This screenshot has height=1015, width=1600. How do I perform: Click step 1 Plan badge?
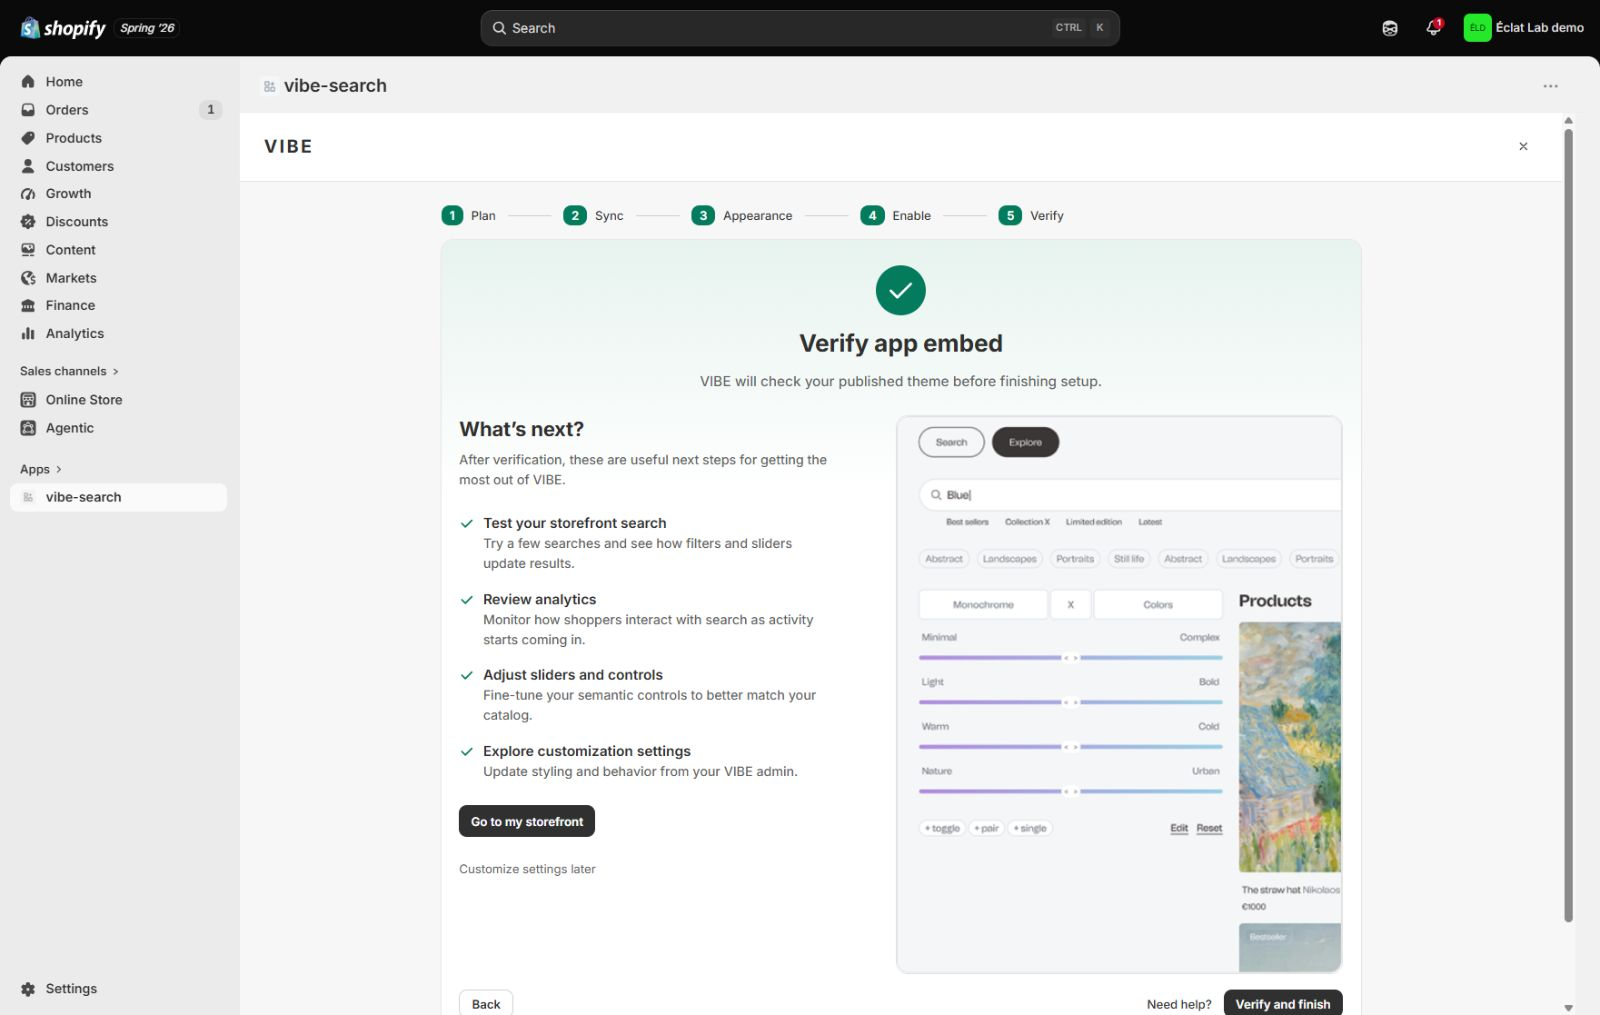(452, 215)
